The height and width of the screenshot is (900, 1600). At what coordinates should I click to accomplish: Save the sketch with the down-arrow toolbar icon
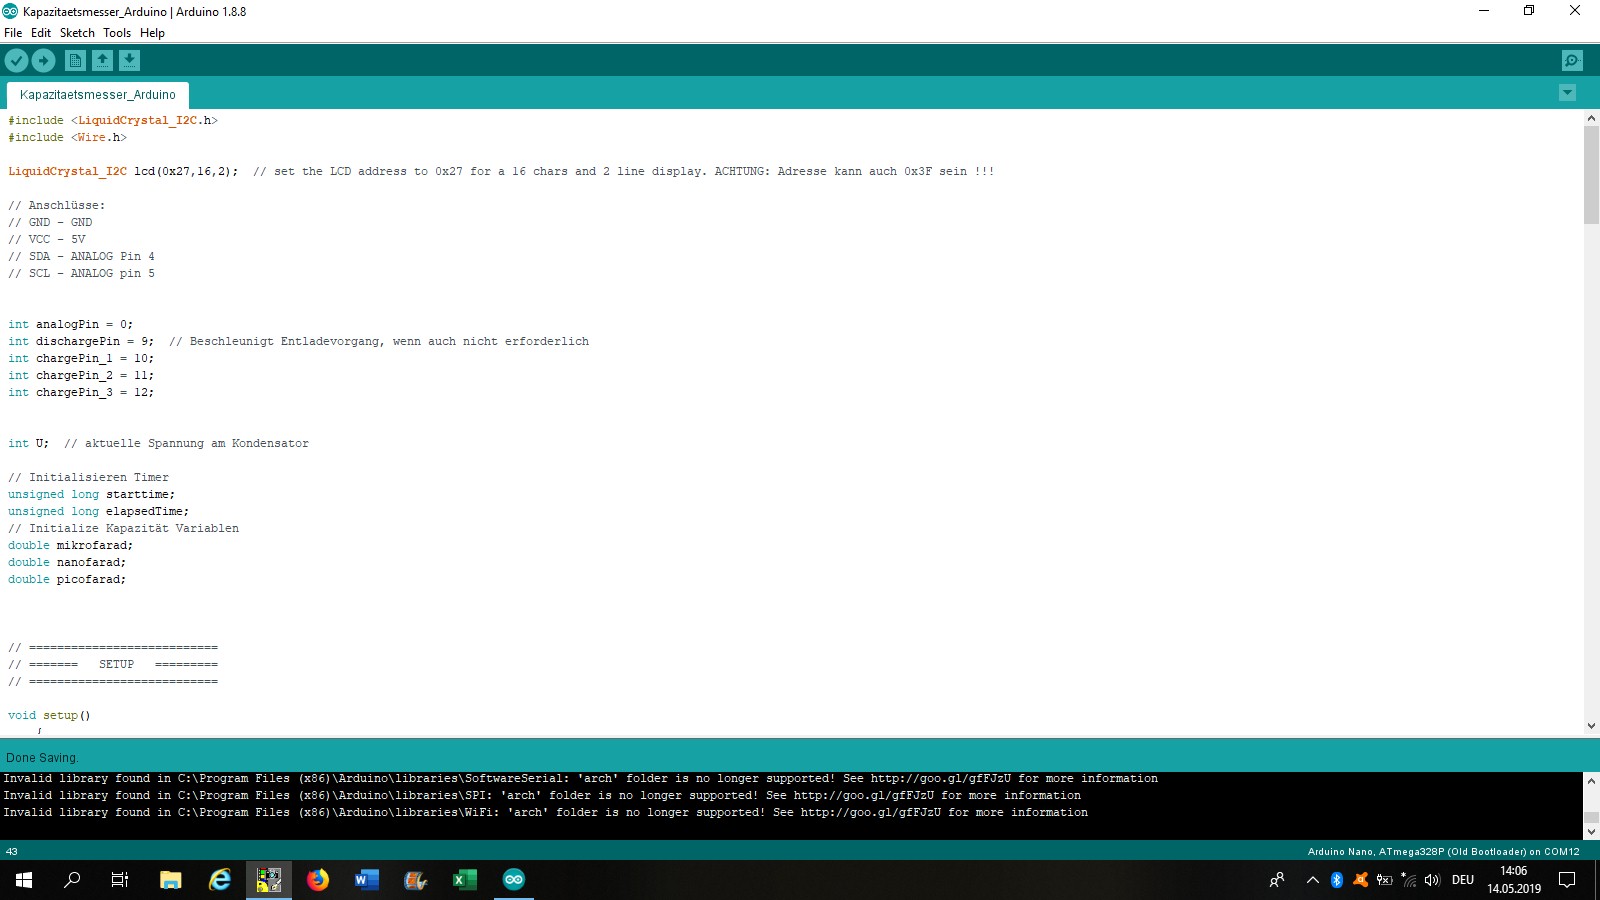click(129, 61)
